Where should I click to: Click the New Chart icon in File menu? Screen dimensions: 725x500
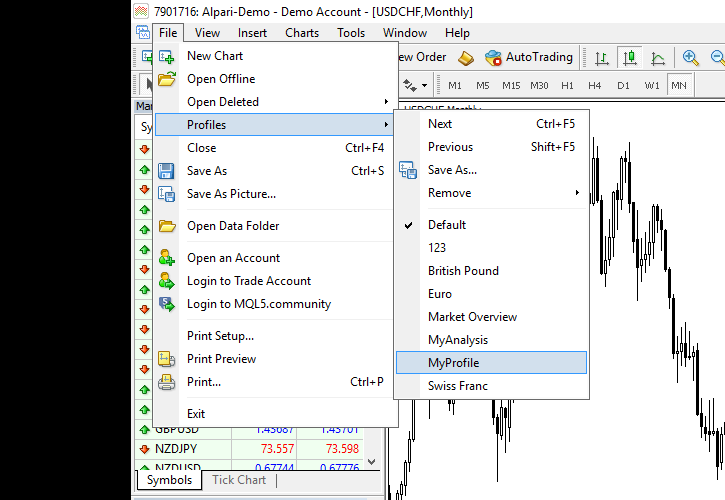pos(166,56)
